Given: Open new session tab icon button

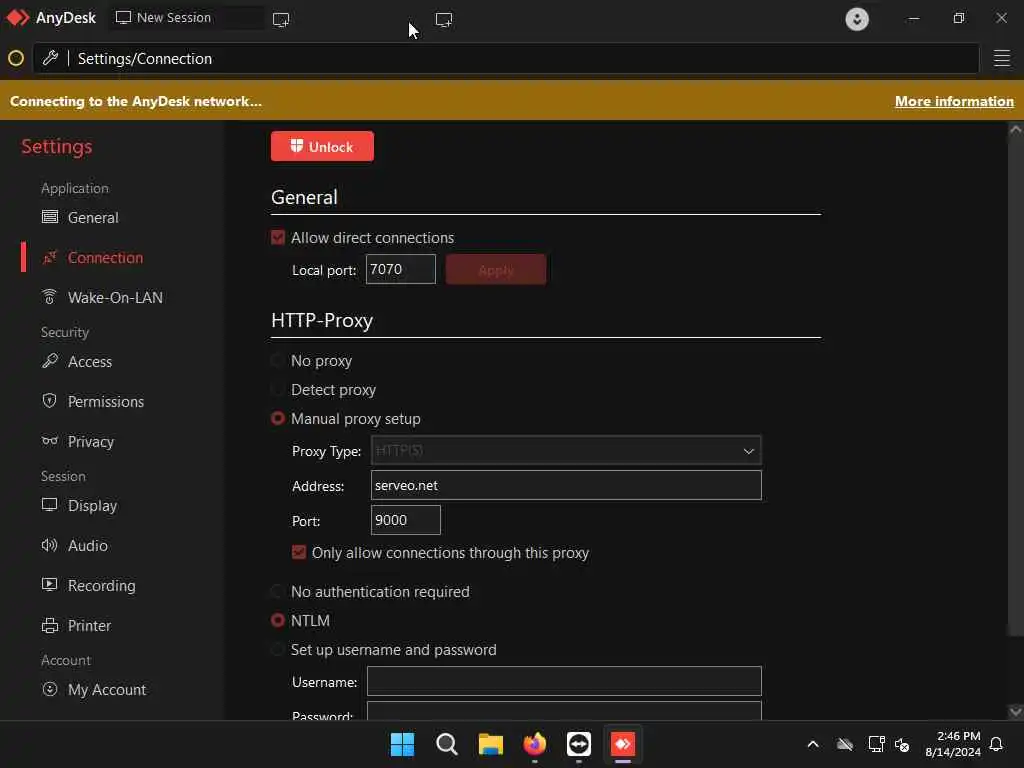Looking at the screenshot, I should click(x=281, y=20).
